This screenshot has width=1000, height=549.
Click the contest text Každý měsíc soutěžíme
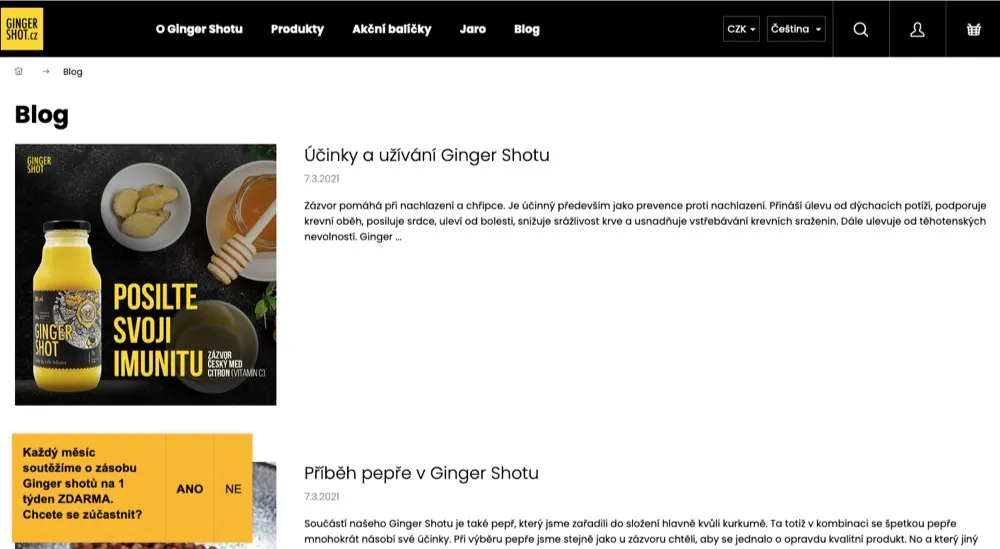click(x=82, y=483)
